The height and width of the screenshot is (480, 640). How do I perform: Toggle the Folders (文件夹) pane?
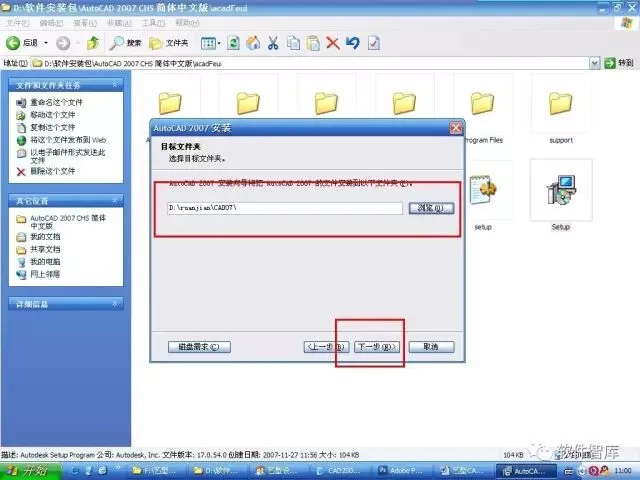(168, 43)
